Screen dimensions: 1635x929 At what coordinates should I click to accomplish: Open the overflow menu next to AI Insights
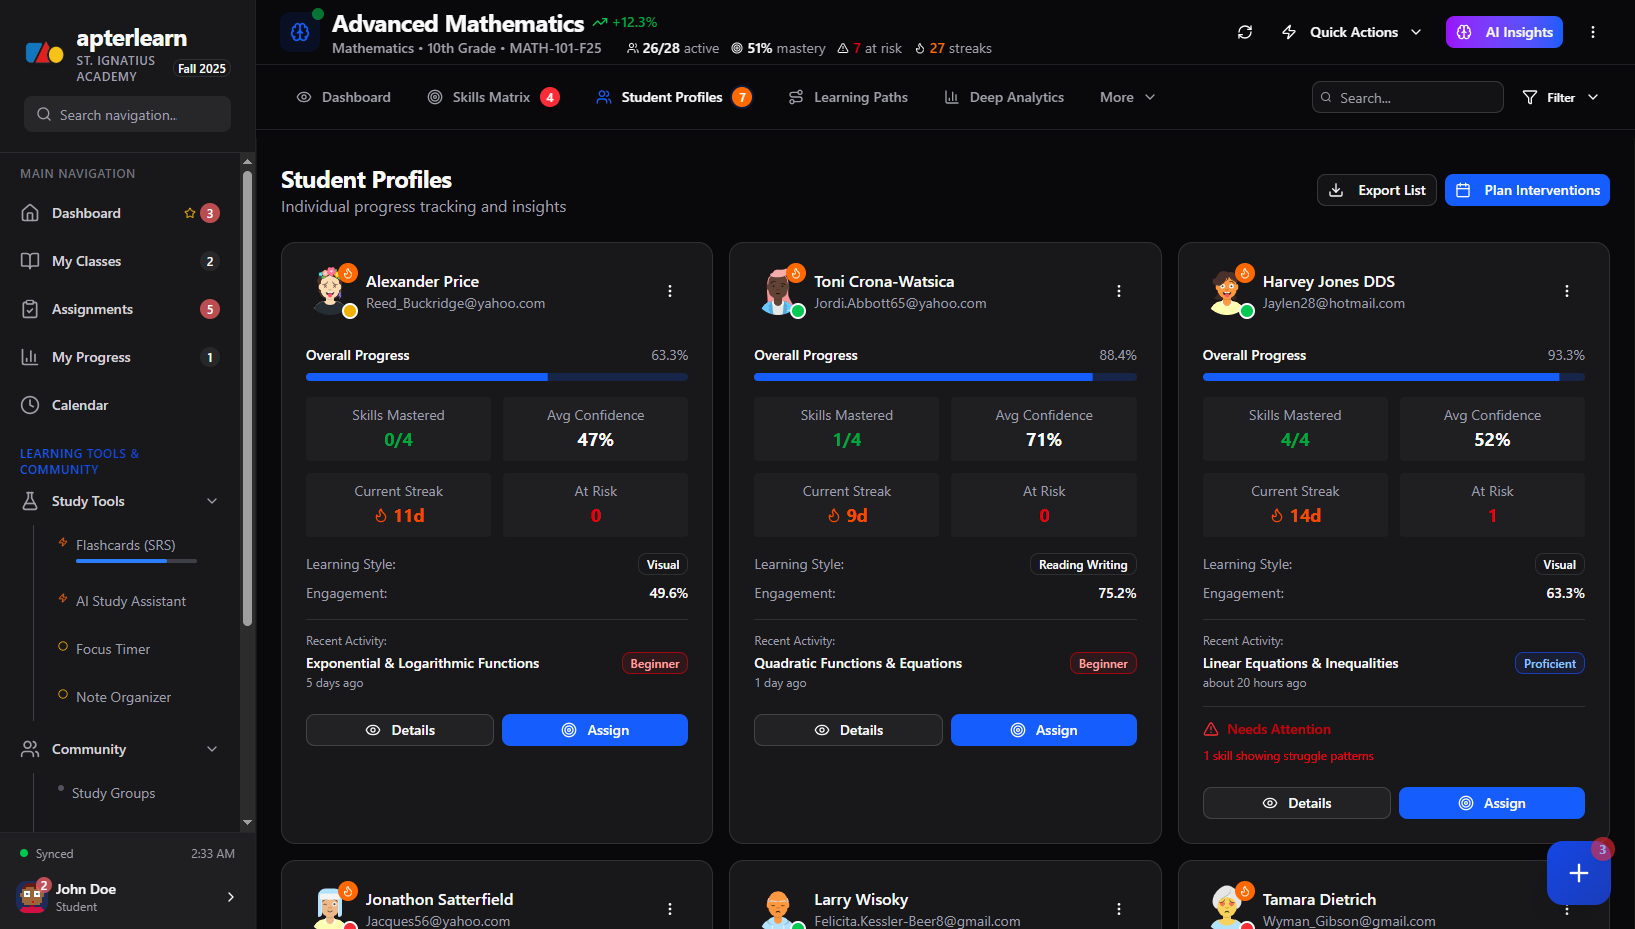coord(1593,32)
